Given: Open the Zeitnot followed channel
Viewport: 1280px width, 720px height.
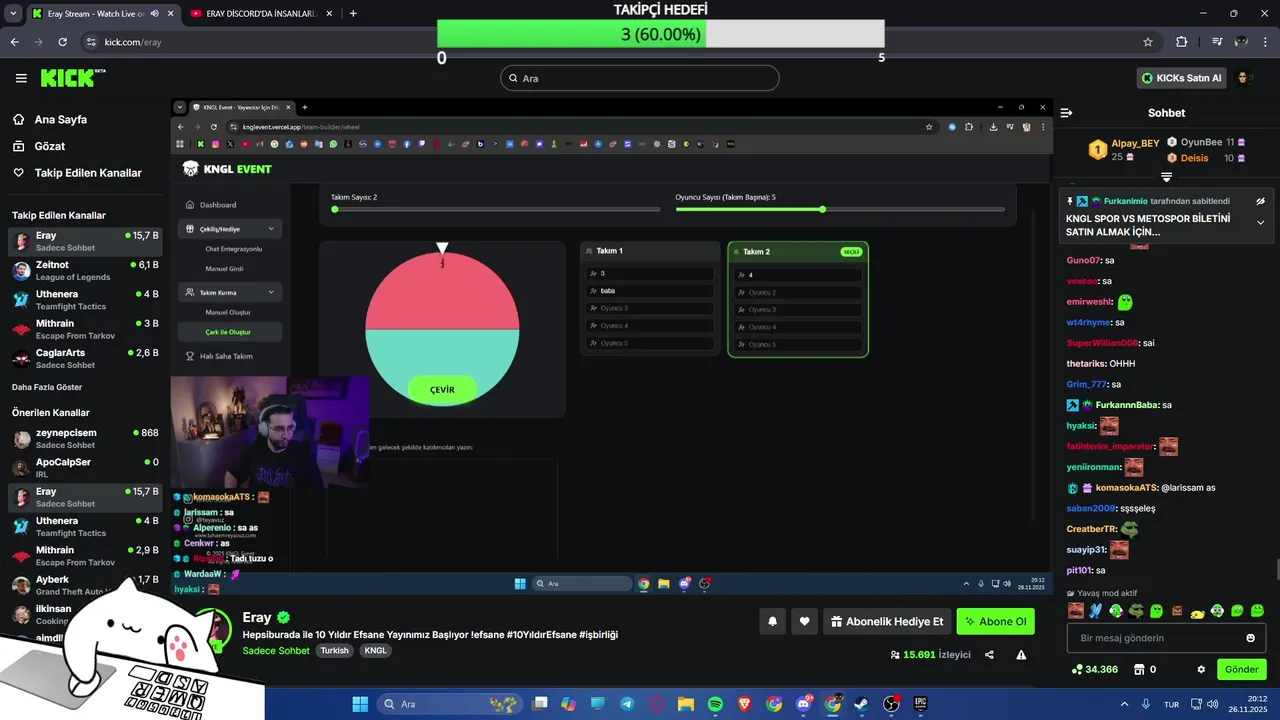Looking at the screenshot, I should point(83,271).
